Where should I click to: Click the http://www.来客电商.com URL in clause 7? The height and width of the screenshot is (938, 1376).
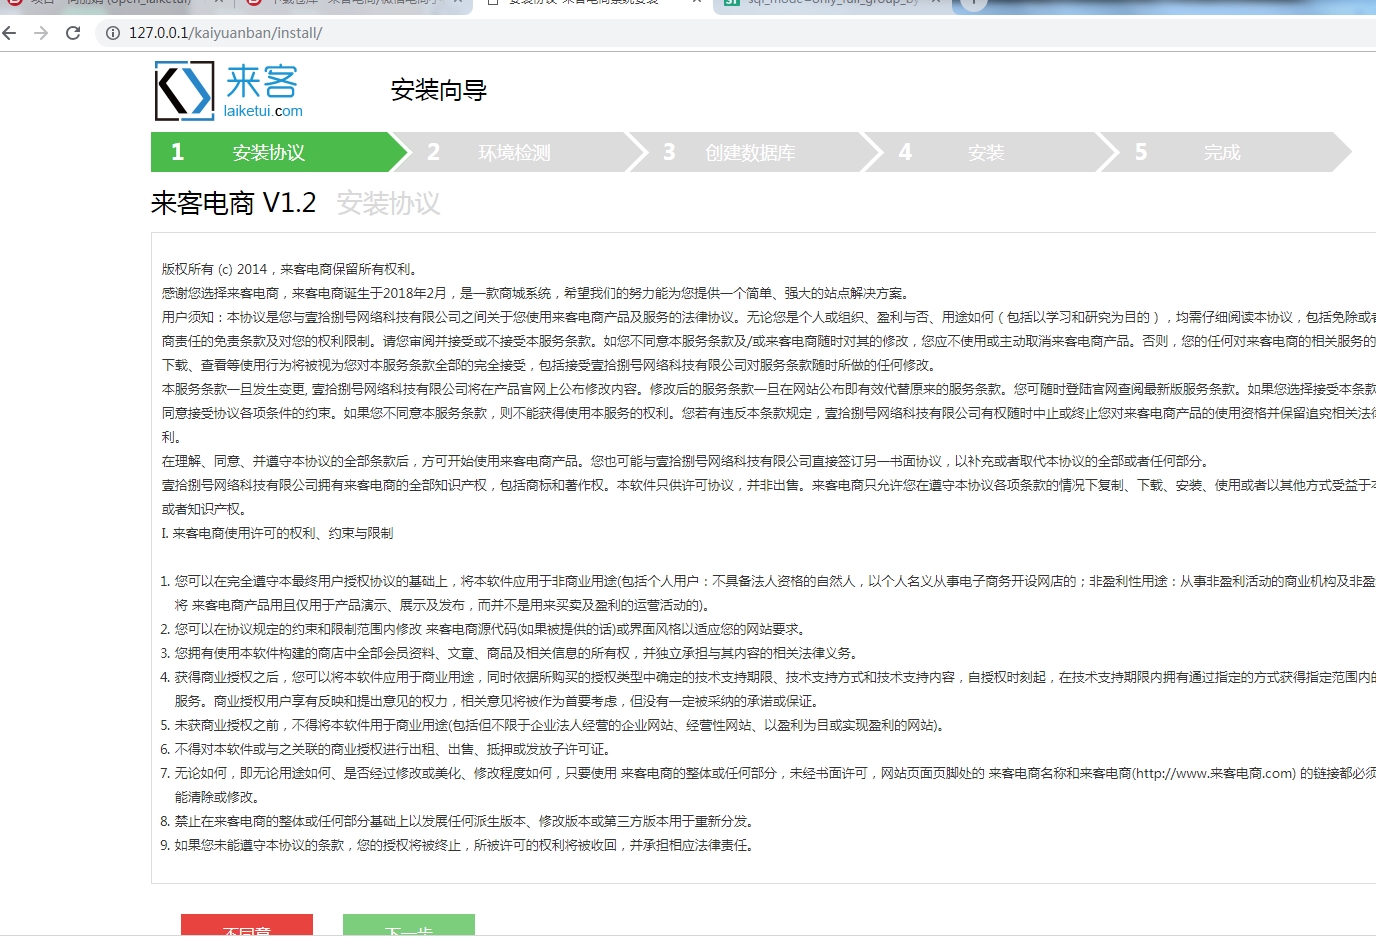[1214, 773]
